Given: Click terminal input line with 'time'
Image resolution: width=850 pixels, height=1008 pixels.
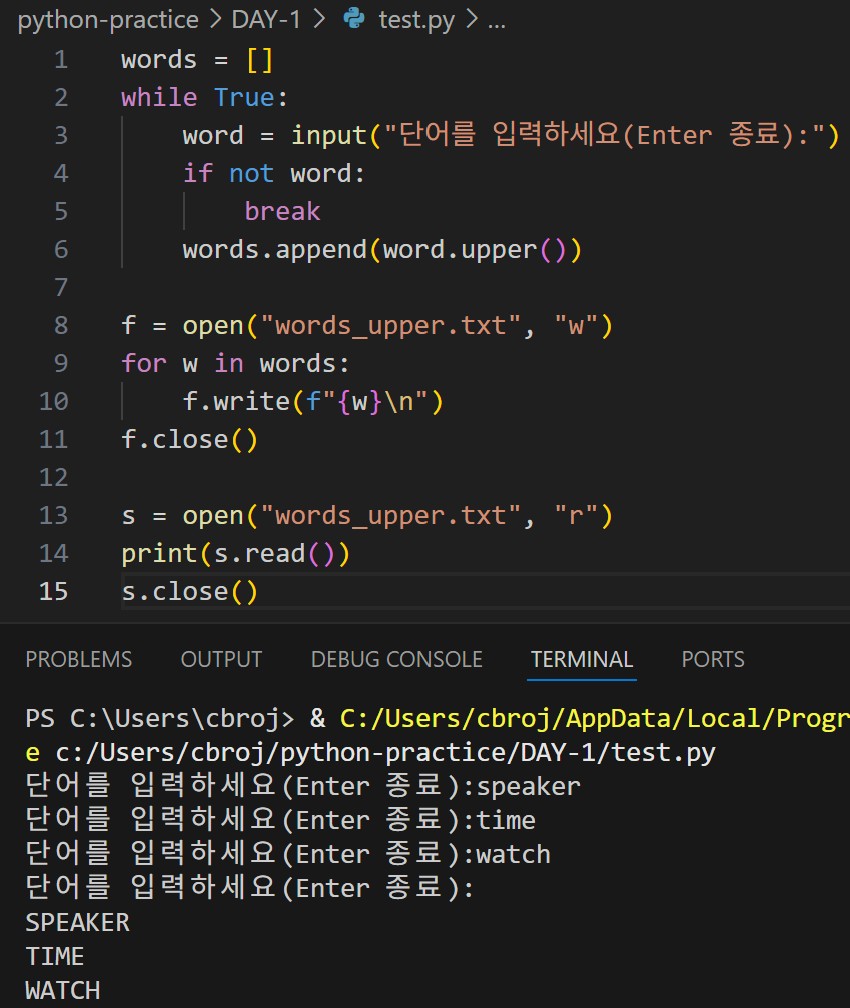Looking at the screenshot, I should (280, 820).
